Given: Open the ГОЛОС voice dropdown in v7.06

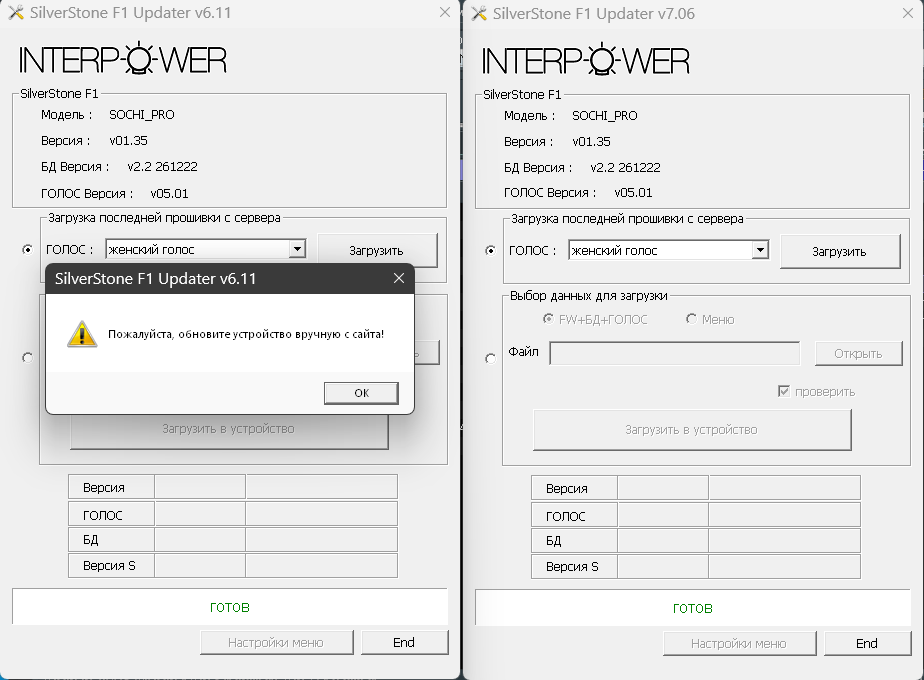Looking at the screenshot, I should (x=761, y=250).
